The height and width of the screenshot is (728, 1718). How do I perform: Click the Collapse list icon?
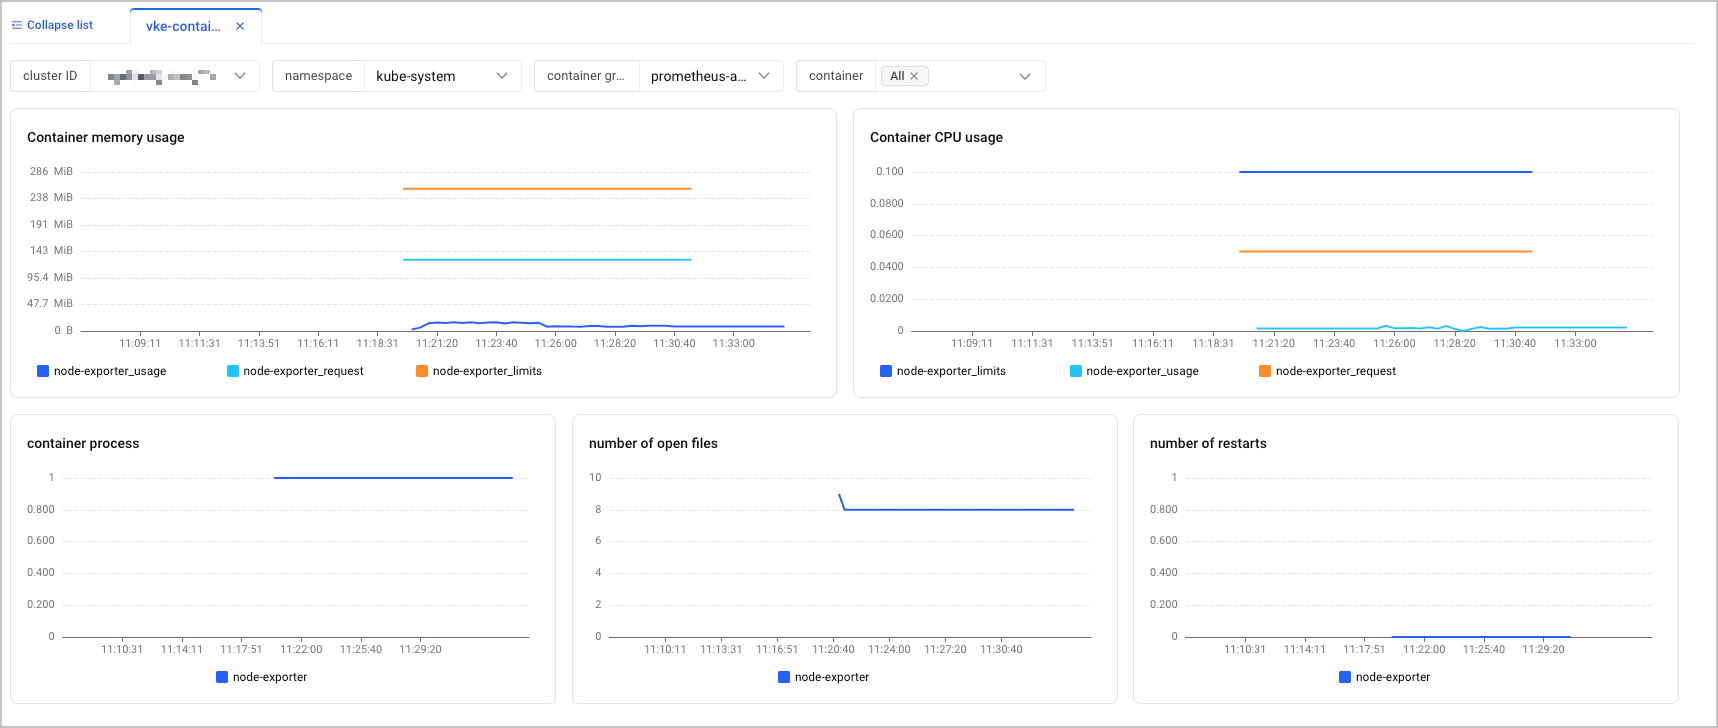click(x=17, y=25)
